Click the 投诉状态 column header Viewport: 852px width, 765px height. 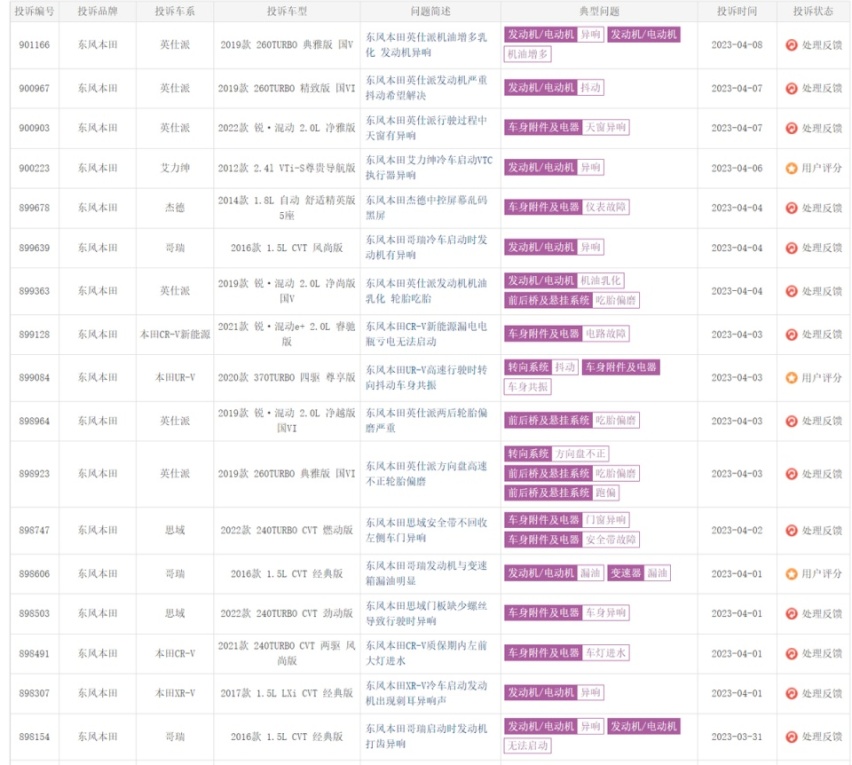[813, 11]
